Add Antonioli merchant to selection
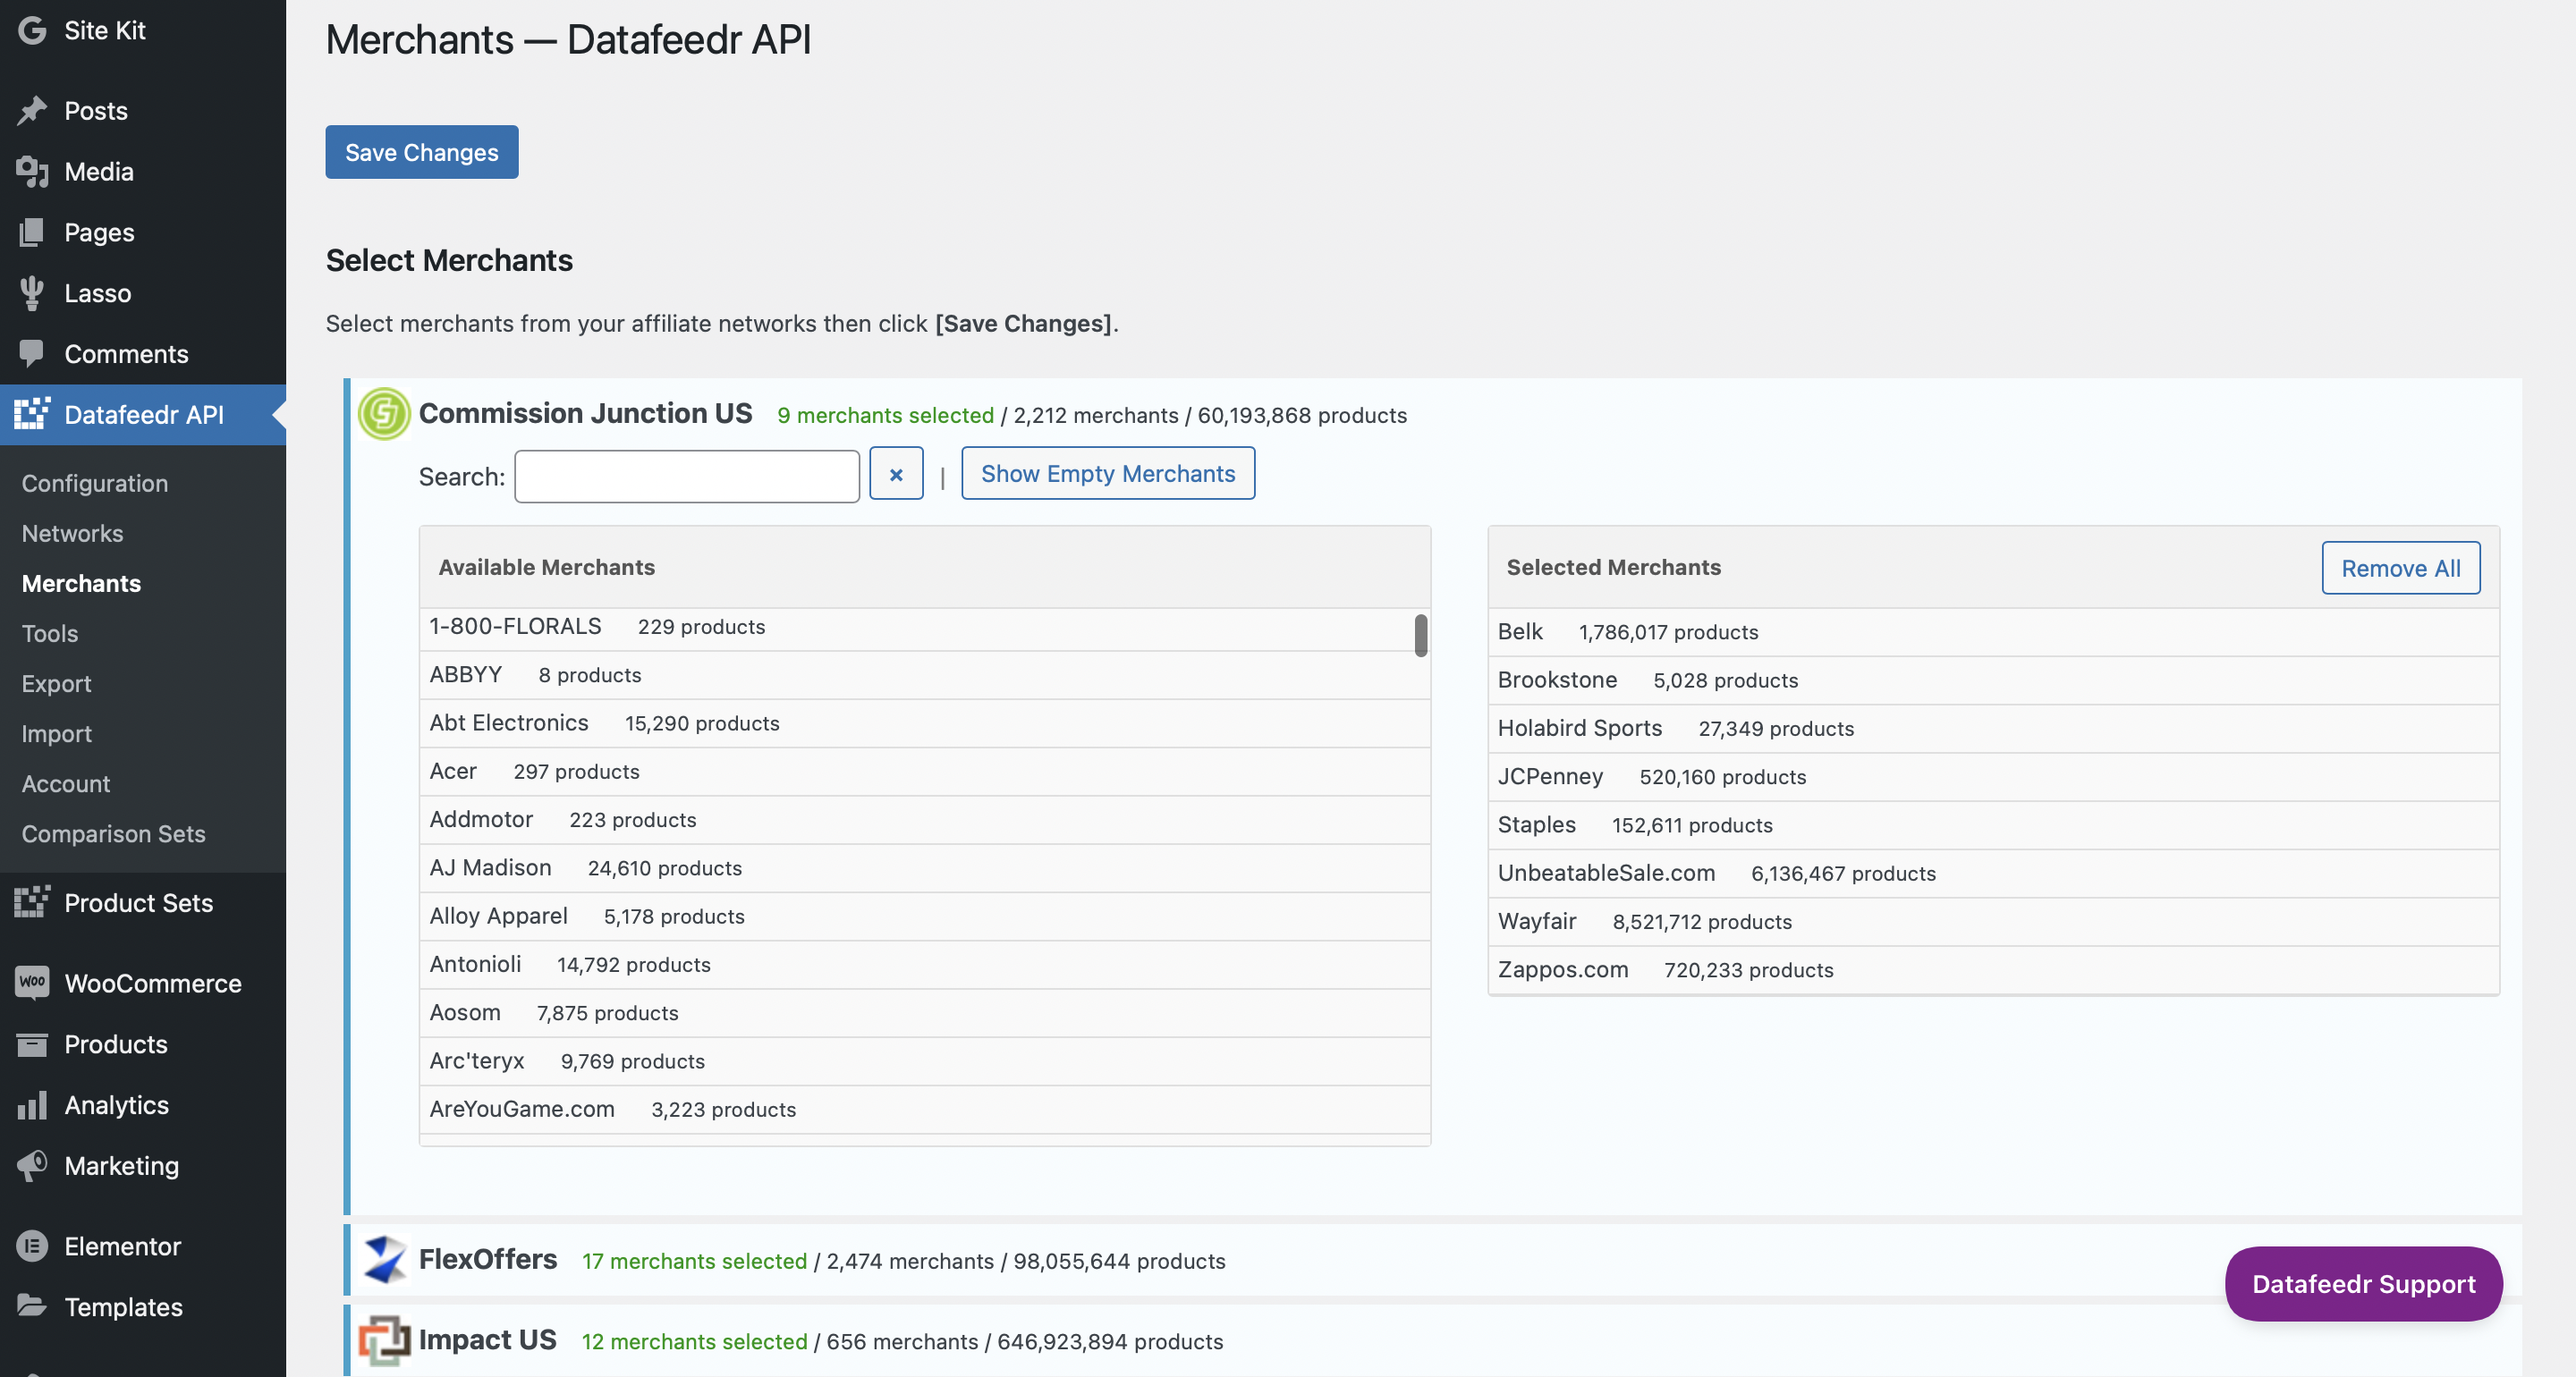Image resolution: width=2576 pixels, height=1377 pixels. (924, 964)
